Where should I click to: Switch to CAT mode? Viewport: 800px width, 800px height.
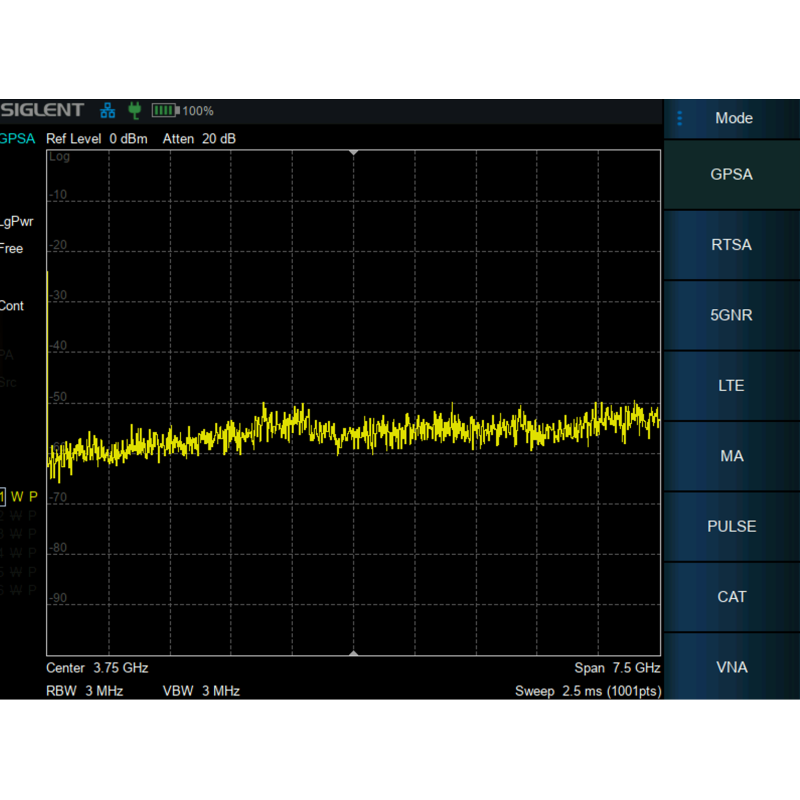731,597
